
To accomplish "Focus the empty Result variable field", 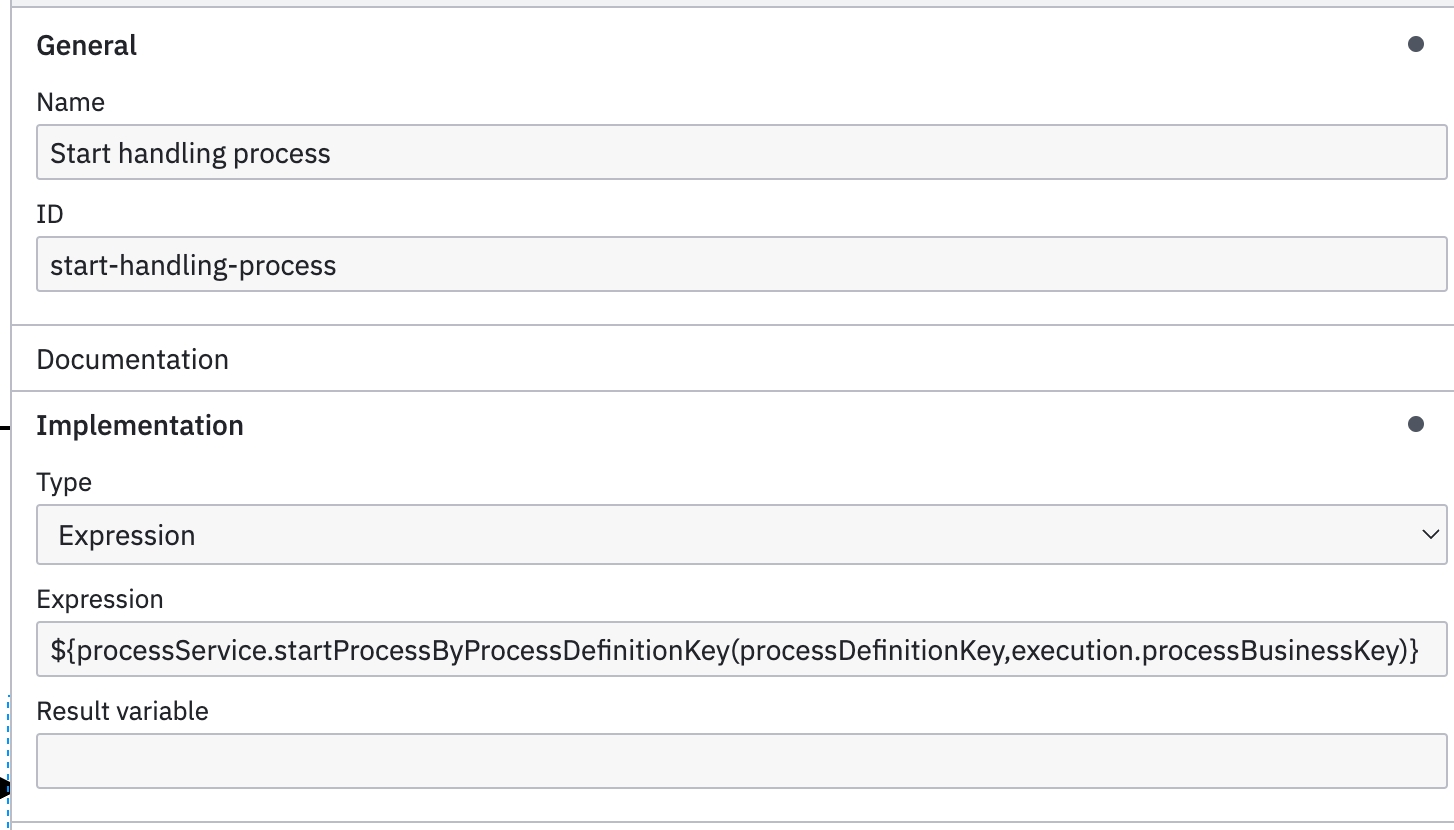I will [740, 762].
